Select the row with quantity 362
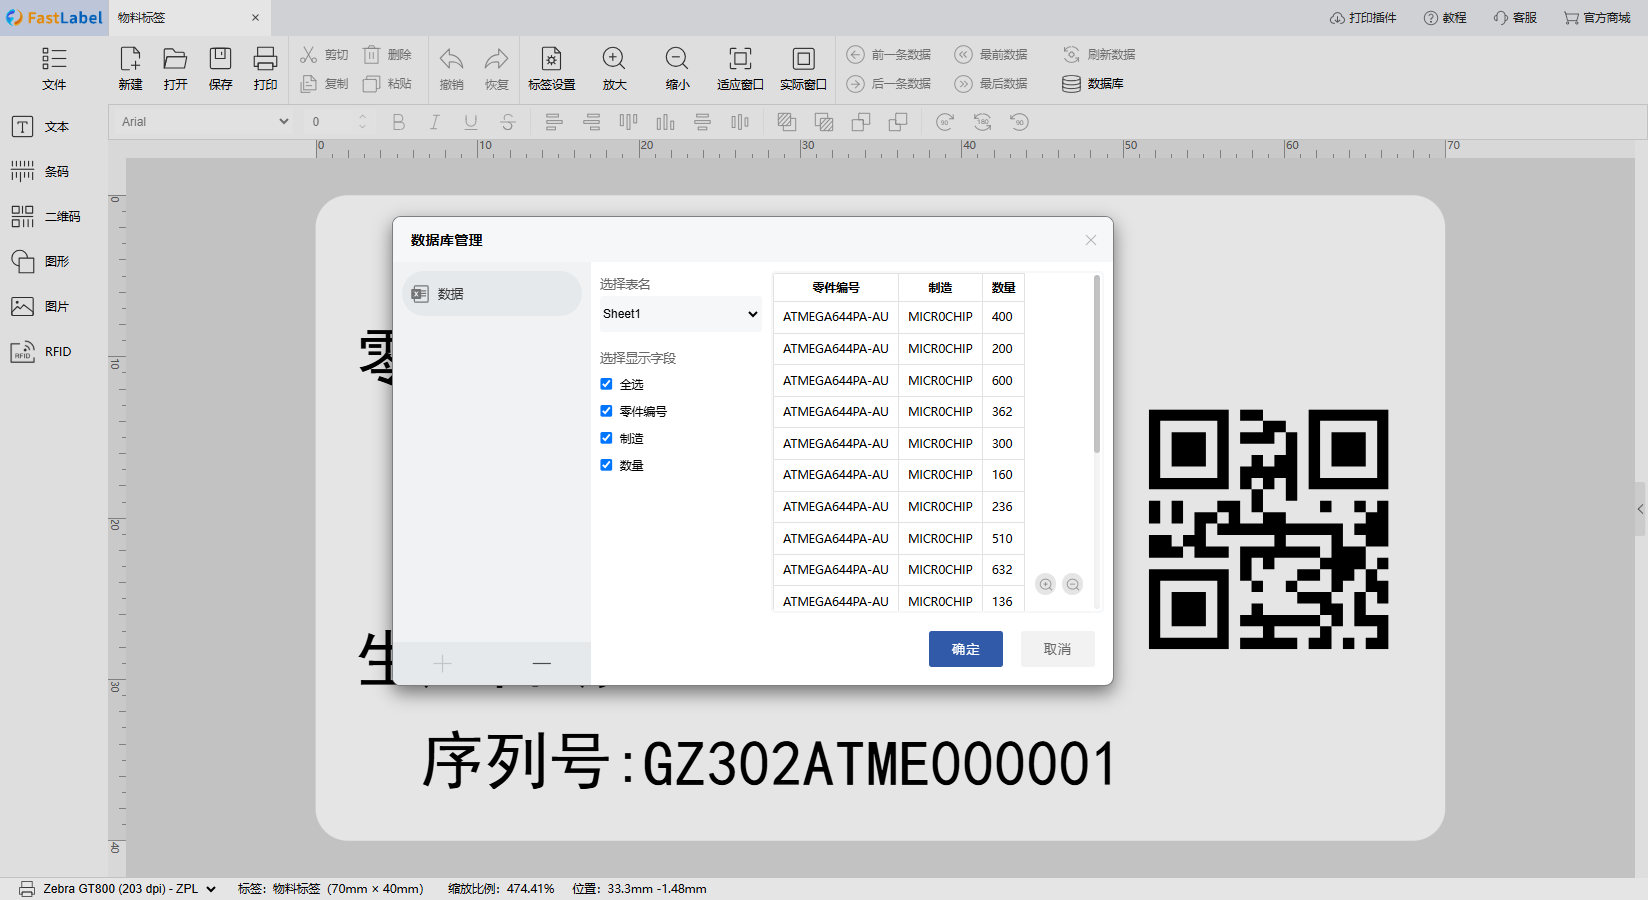The height and width of the screenshot is (900, 1648). [898, 412]
